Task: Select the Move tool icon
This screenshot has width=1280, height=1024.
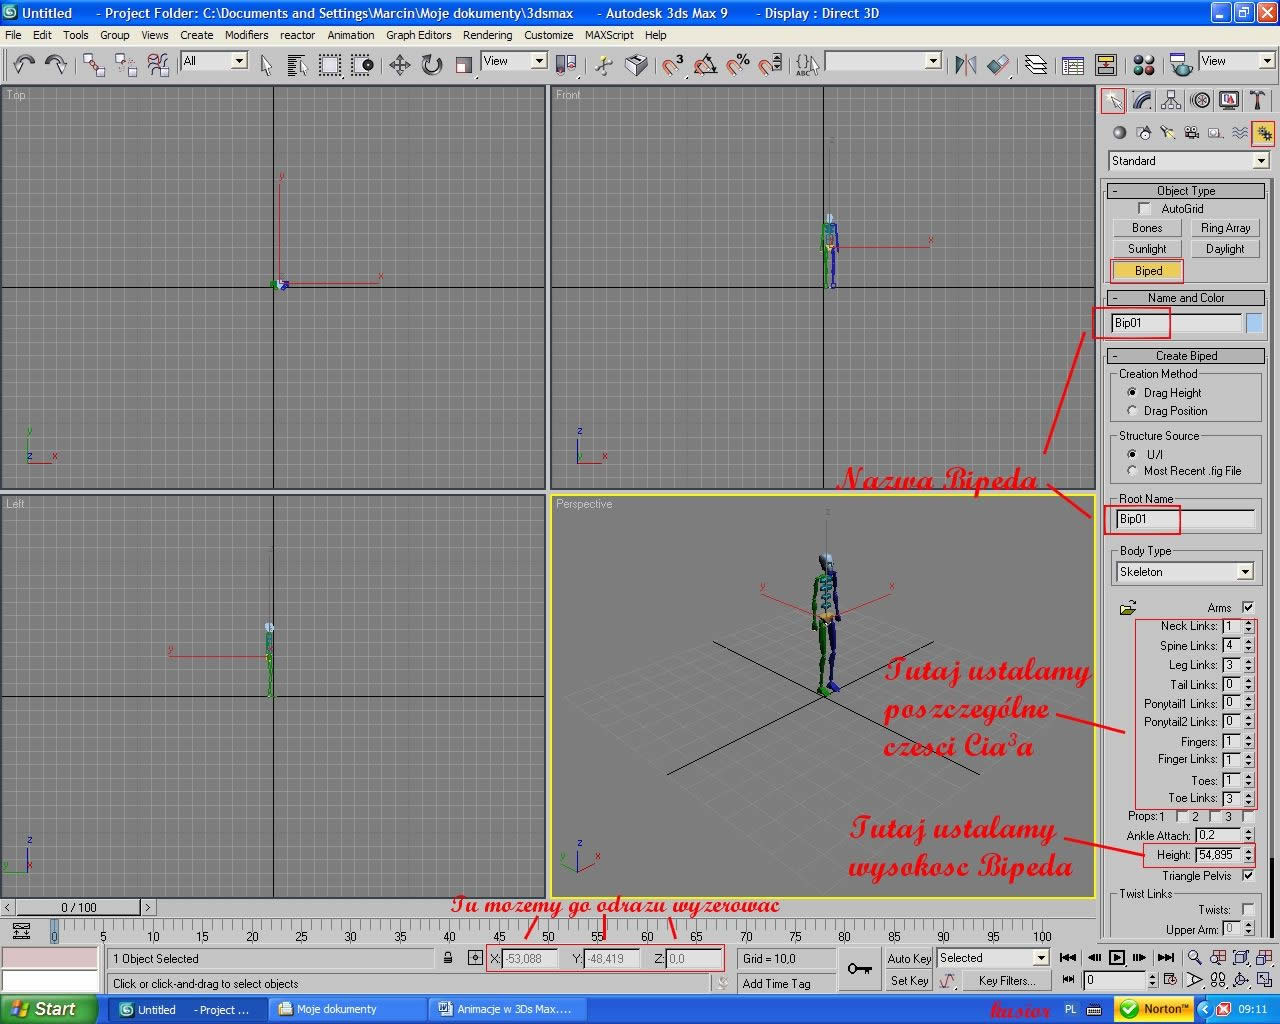Action: click(x=399, y=65)
